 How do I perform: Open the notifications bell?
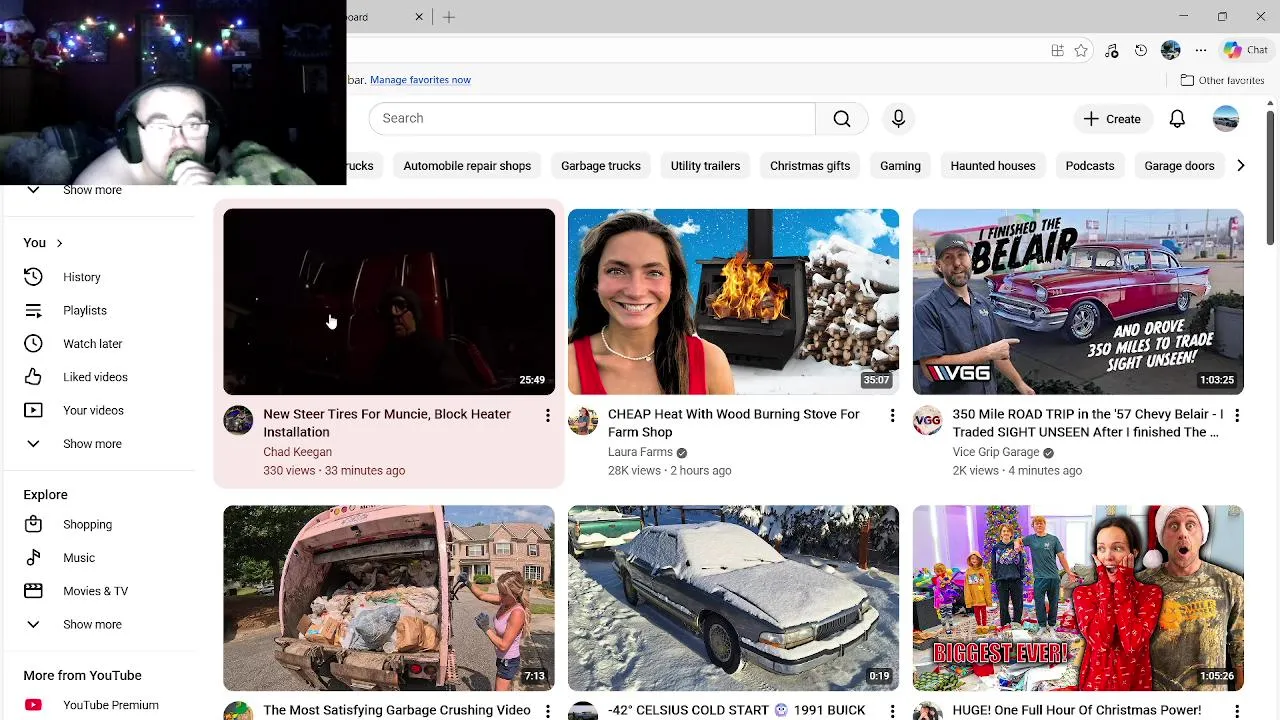tap(1177, 118)
